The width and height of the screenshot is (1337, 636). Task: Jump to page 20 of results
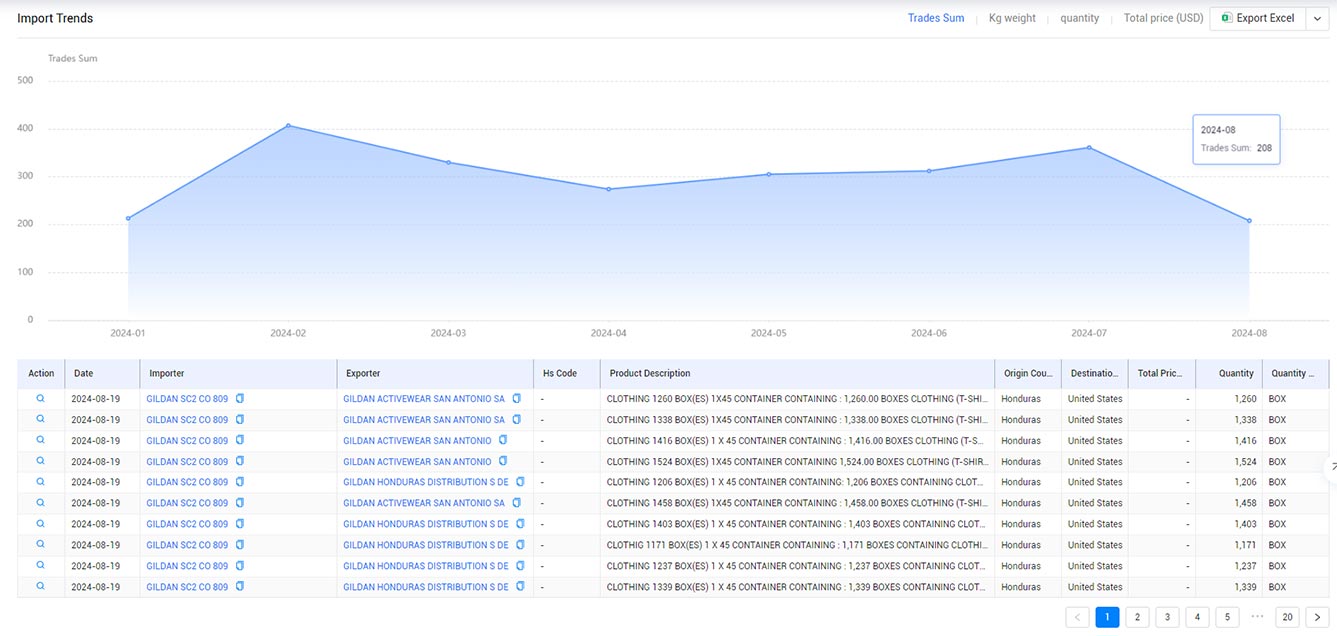1288,617
